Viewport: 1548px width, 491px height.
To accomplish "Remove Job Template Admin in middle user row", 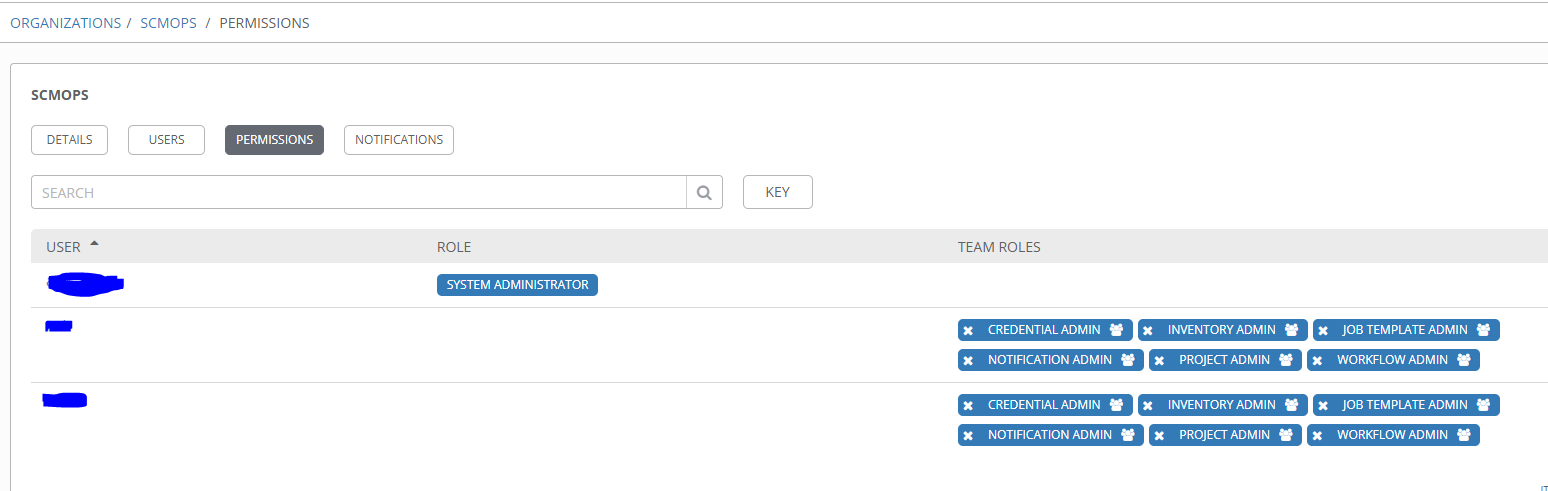I will tap(1323, 331).
